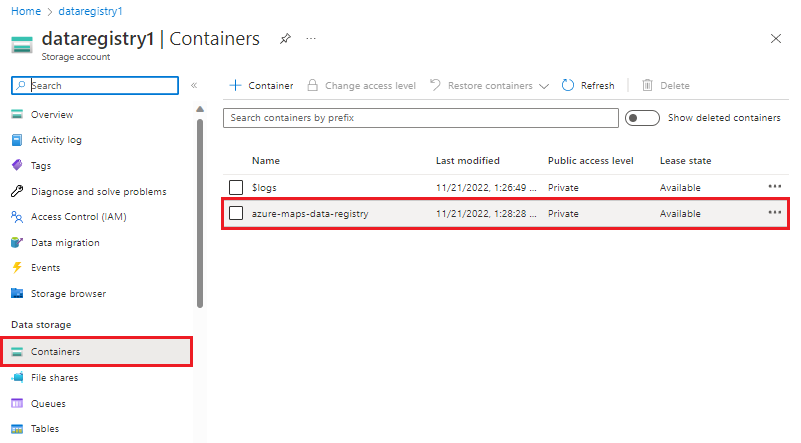Sort by Last modified column header
This screenshot has width=801, height=443.
pyautogui.click(x=467, y=160)
